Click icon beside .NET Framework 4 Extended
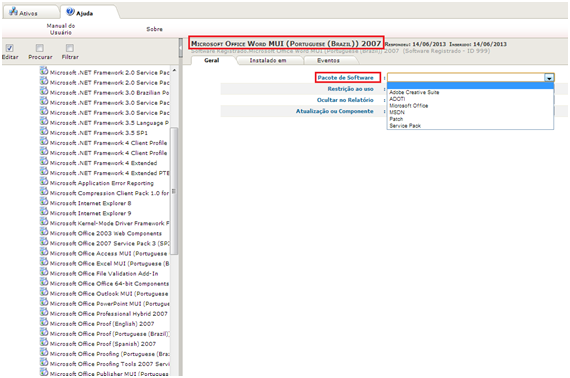 44,162
